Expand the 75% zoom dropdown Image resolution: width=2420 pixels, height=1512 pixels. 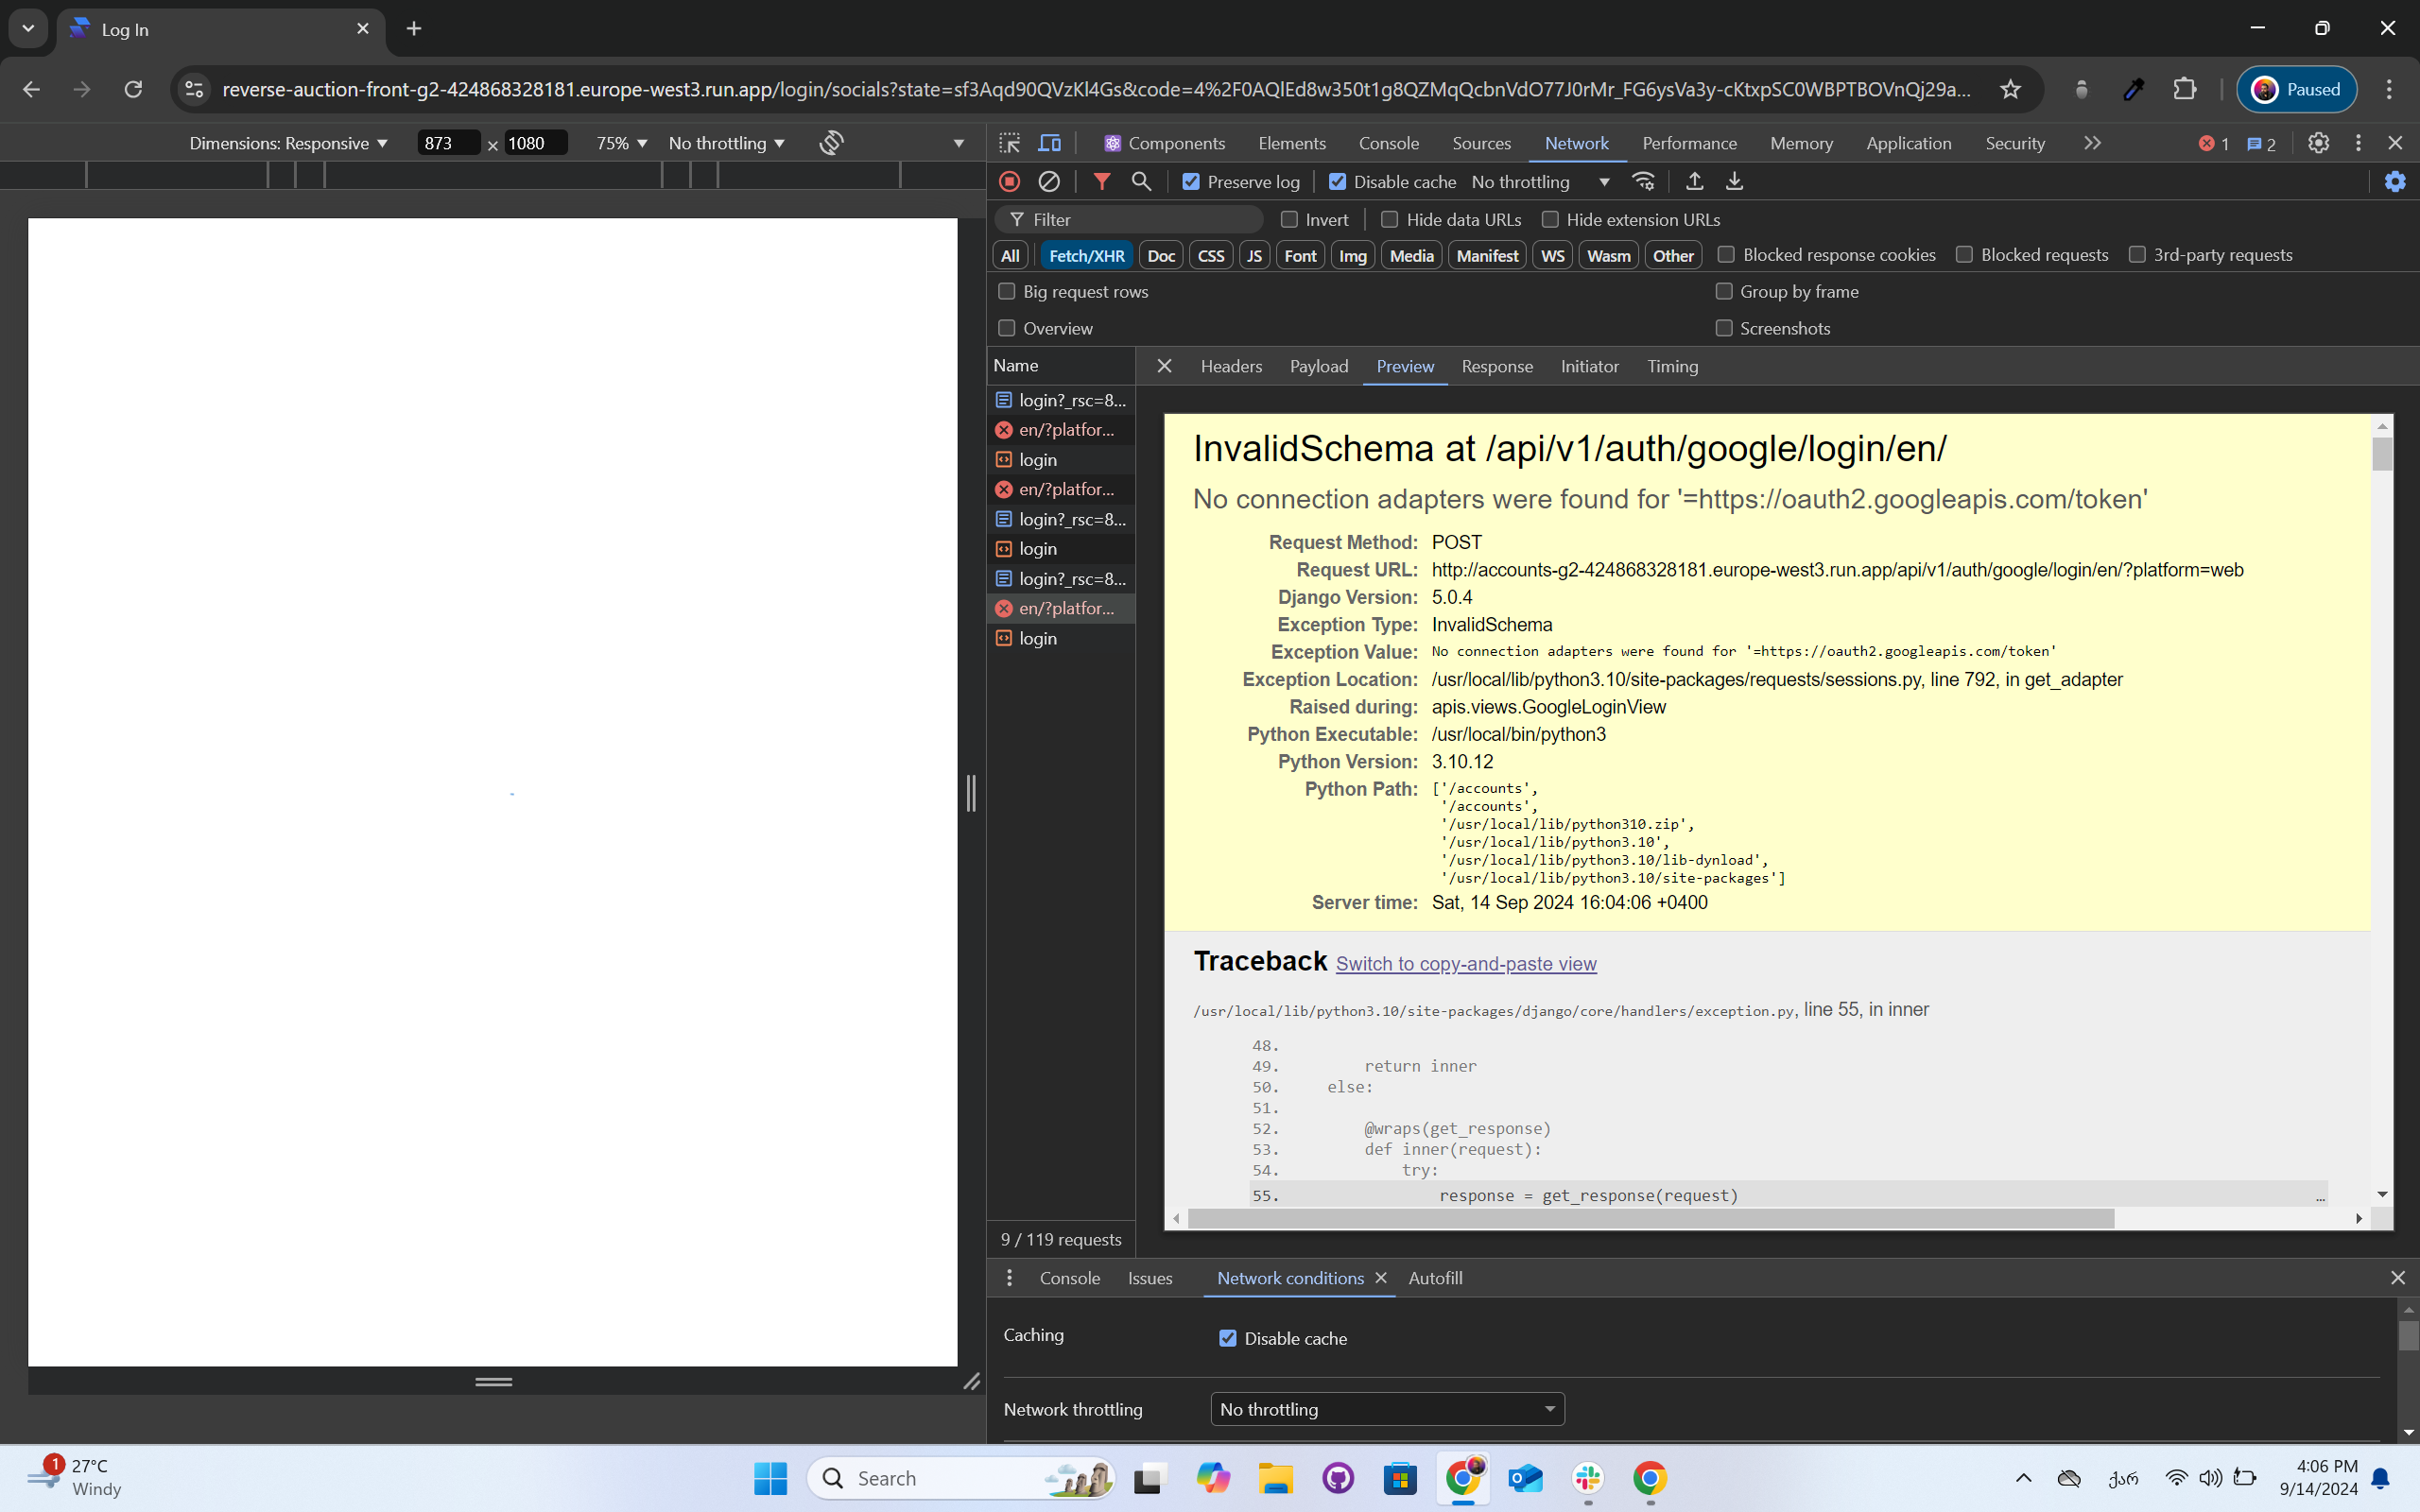point(621,143)
